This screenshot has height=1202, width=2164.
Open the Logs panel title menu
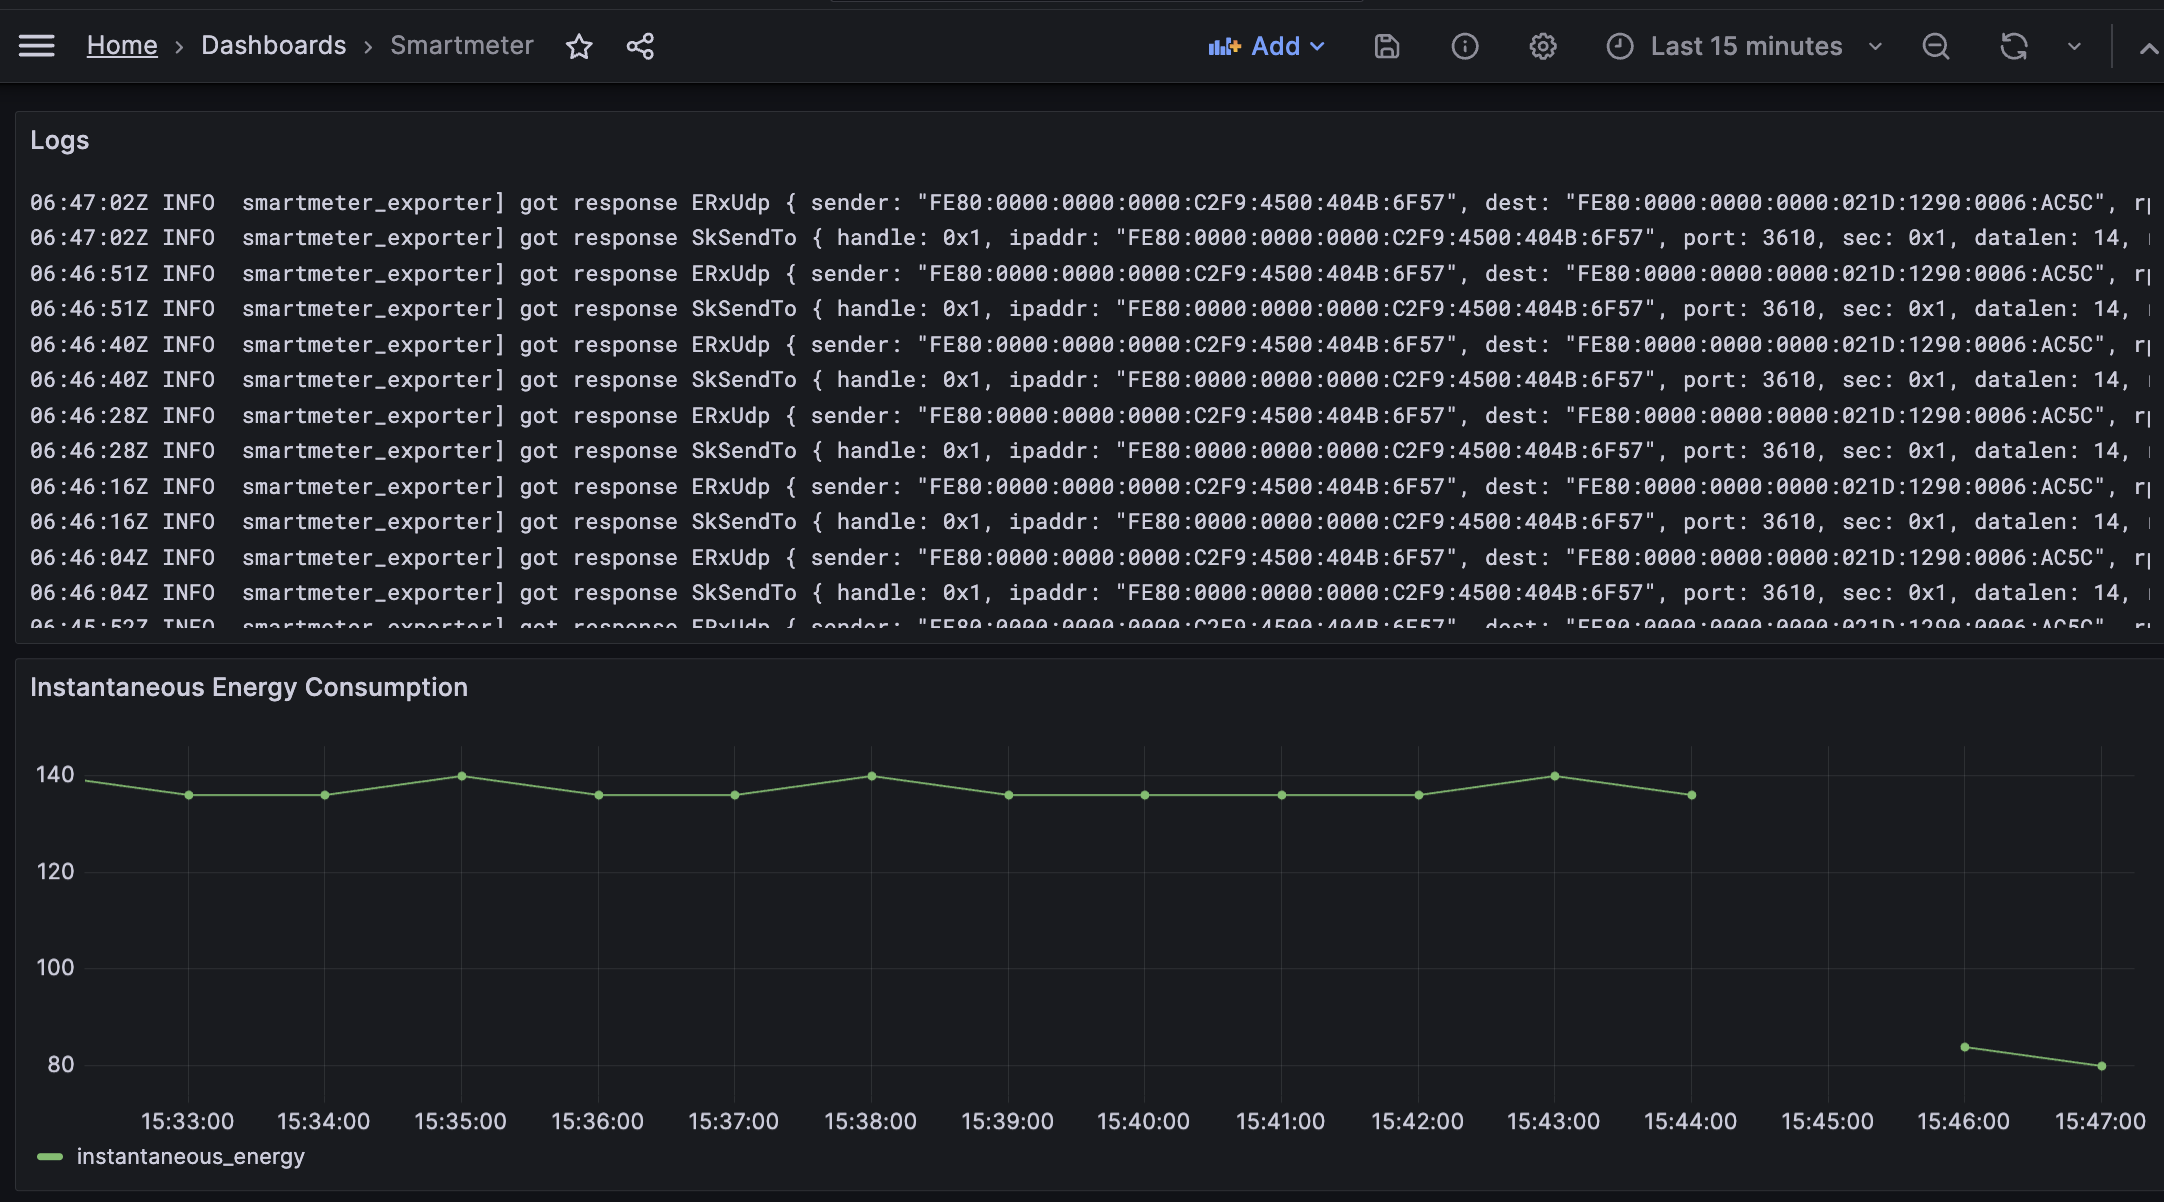tap(60, 141)
